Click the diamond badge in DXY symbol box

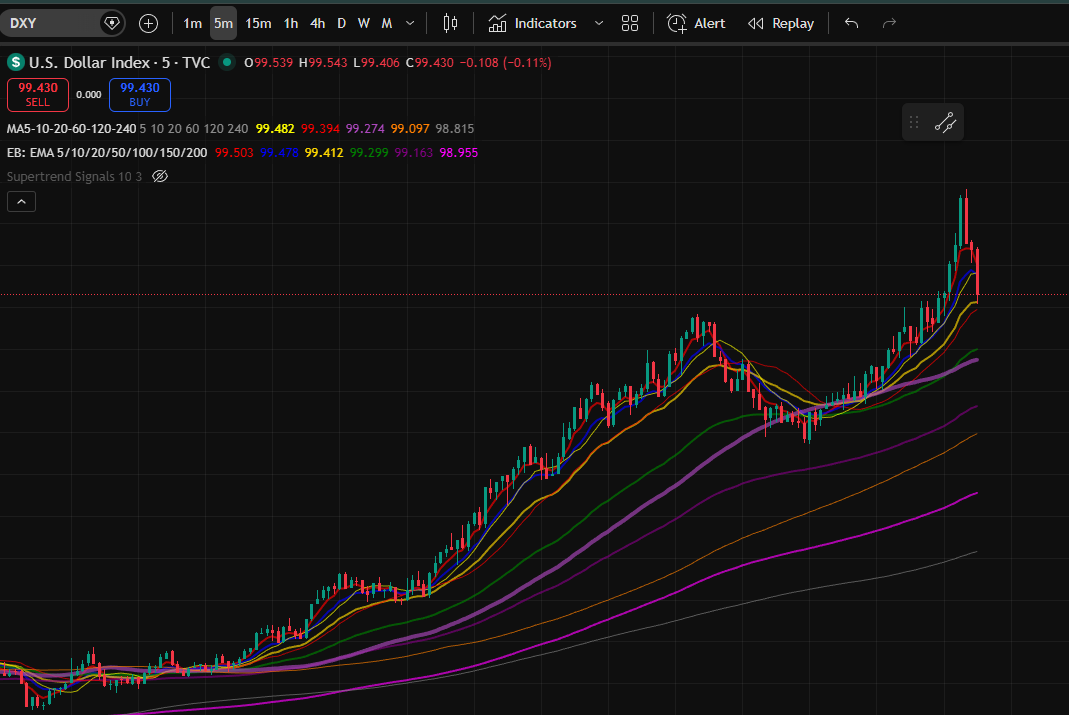coord(112,23)
